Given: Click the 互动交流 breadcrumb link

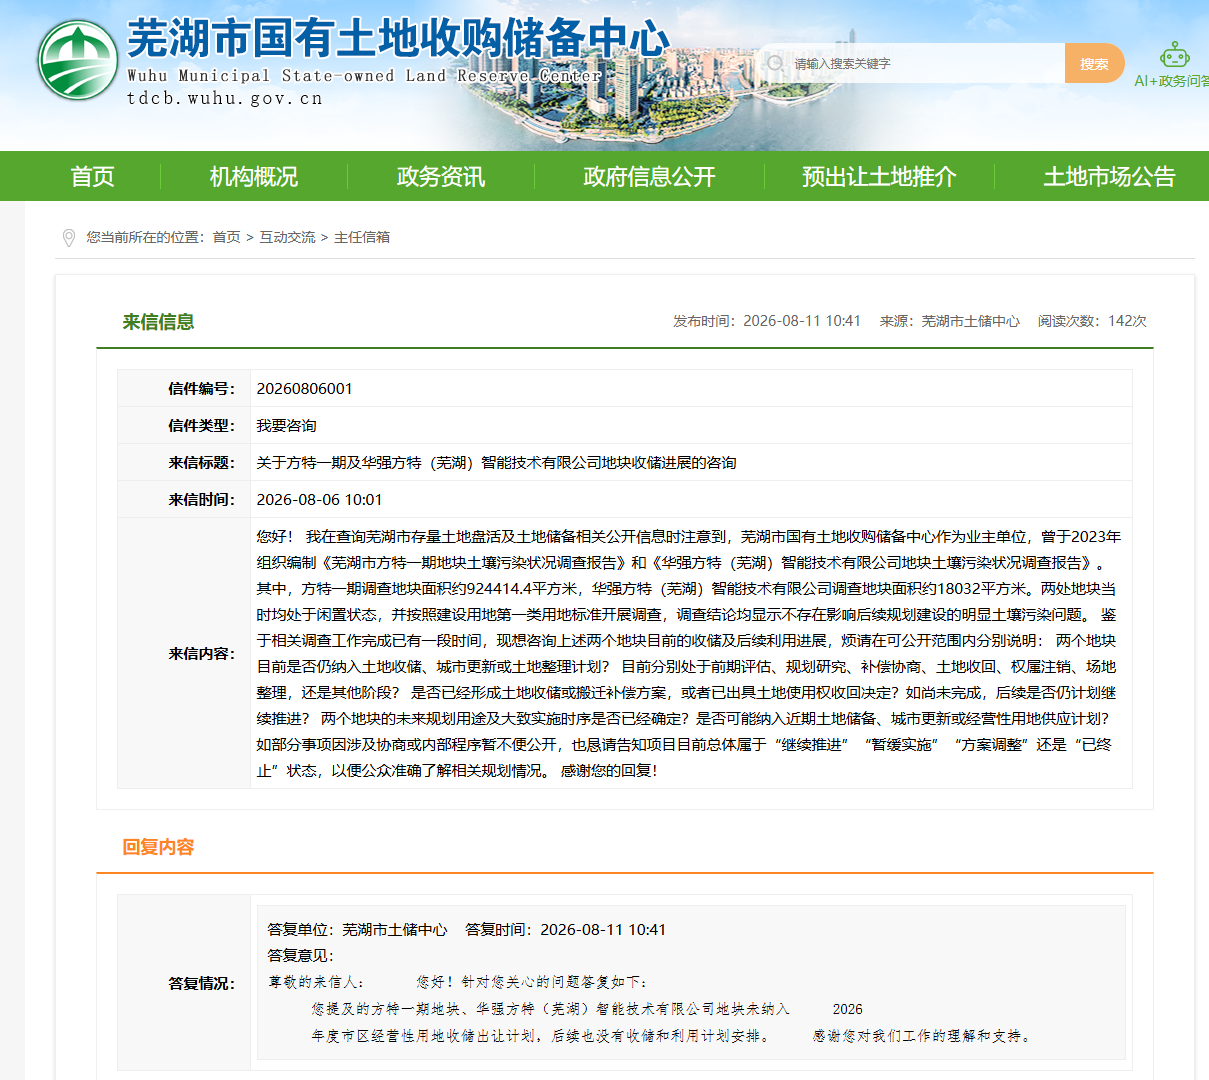Looking at the screenshot, I should tap(287, 237).
